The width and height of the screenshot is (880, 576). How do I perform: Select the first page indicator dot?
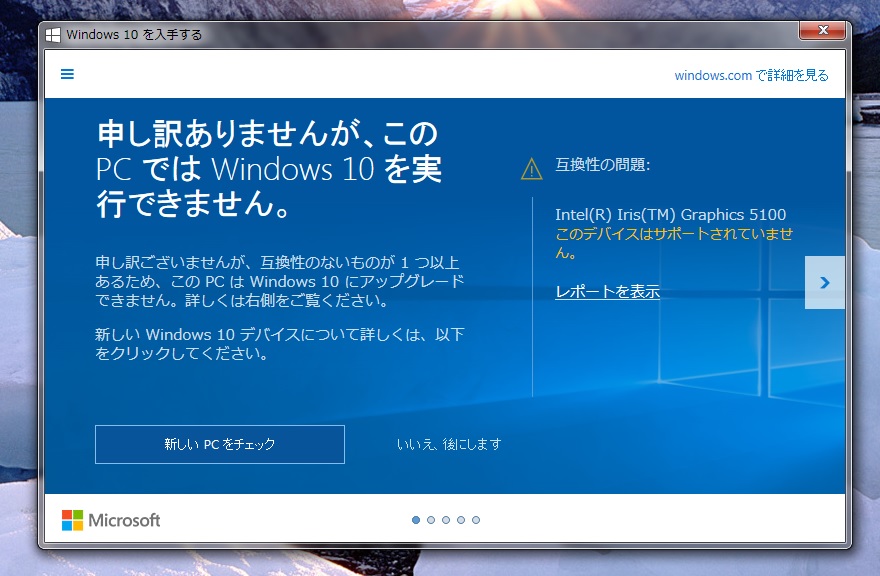tap(416, 520)
